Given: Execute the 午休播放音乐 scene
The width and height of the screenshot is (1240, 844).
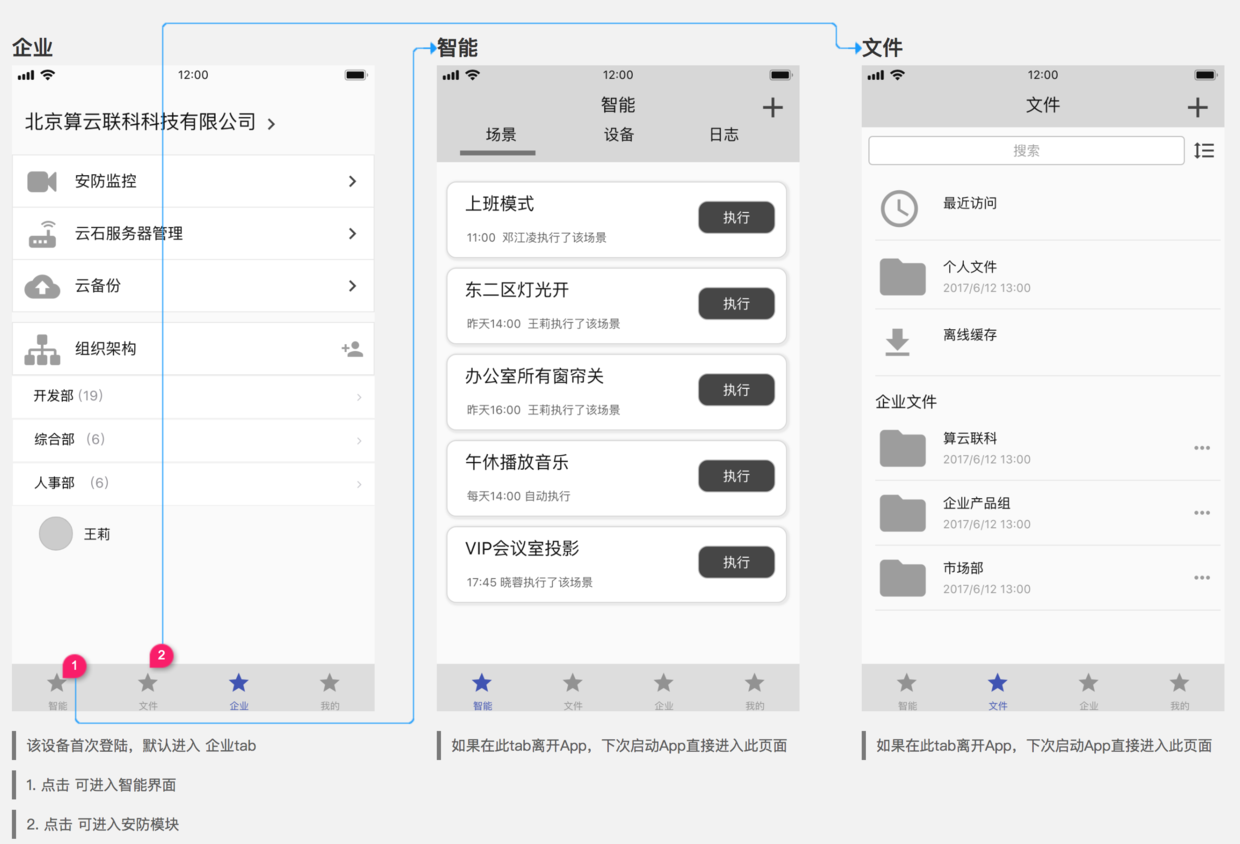Looking at the screenshot, I should 736,476.
